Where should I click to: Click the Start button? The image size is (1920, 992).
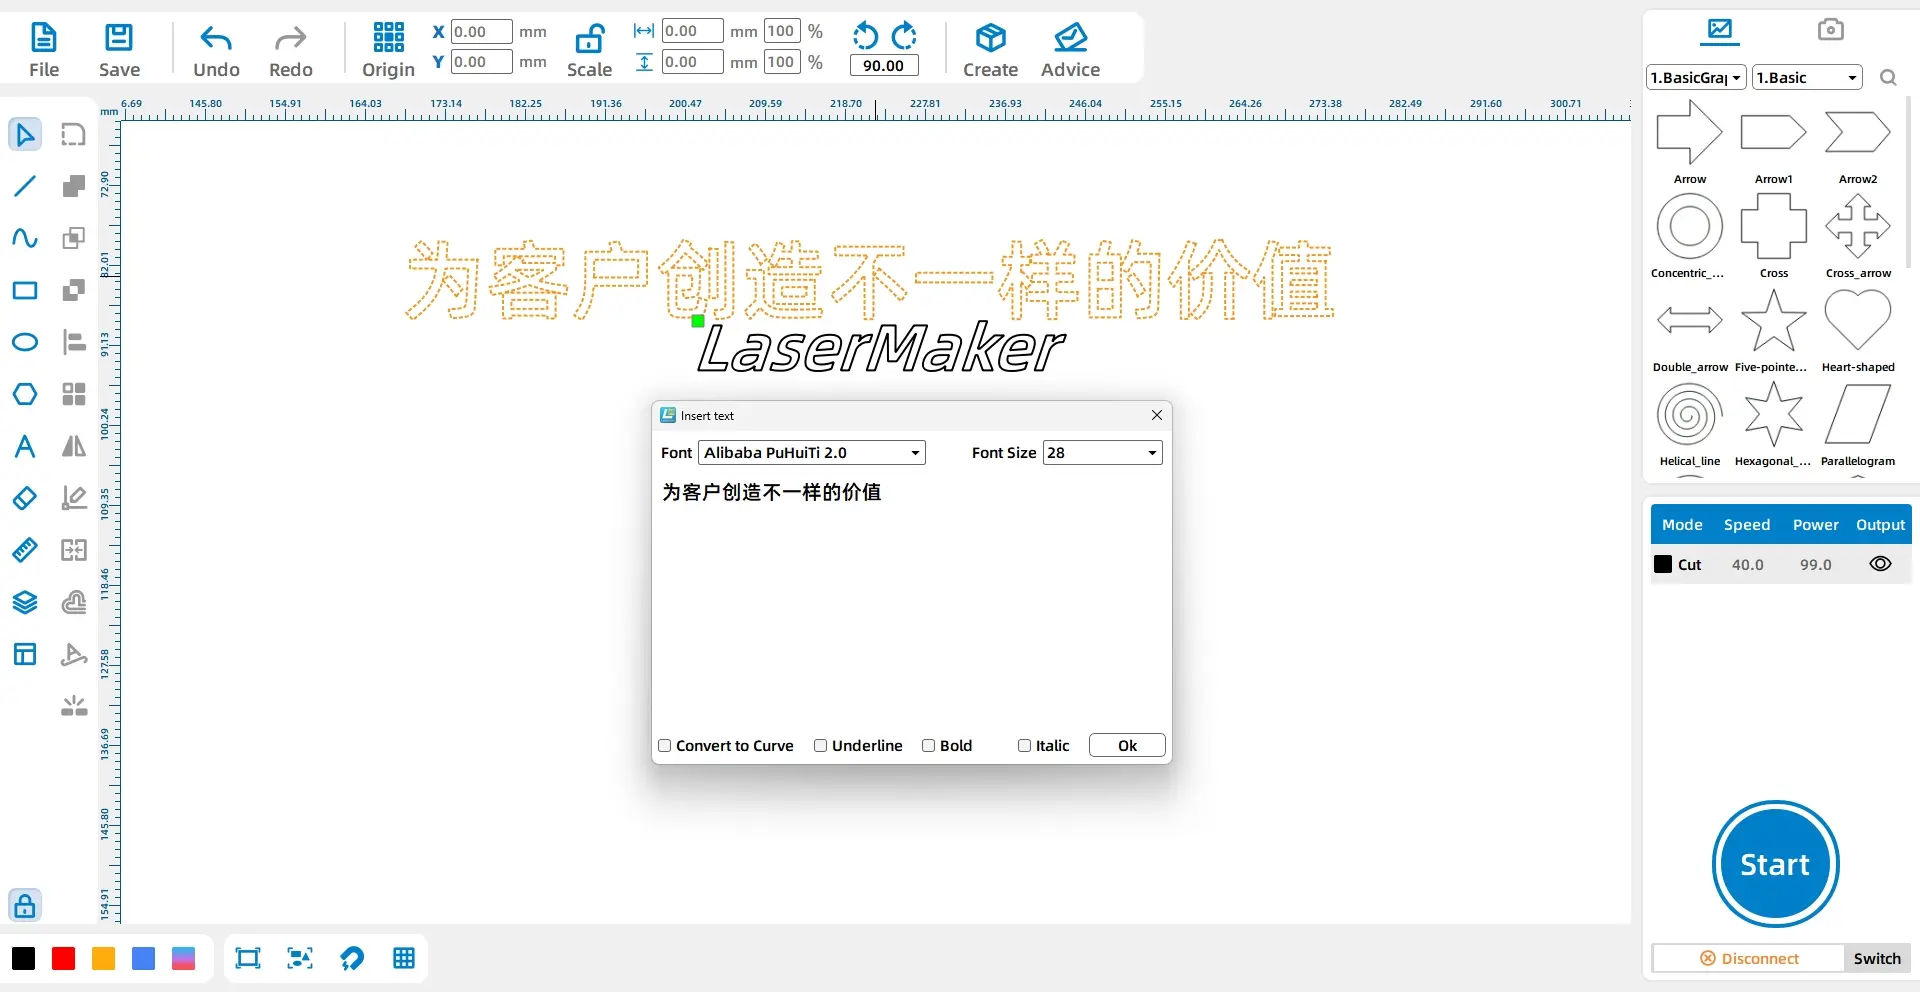pos(1775,864)
